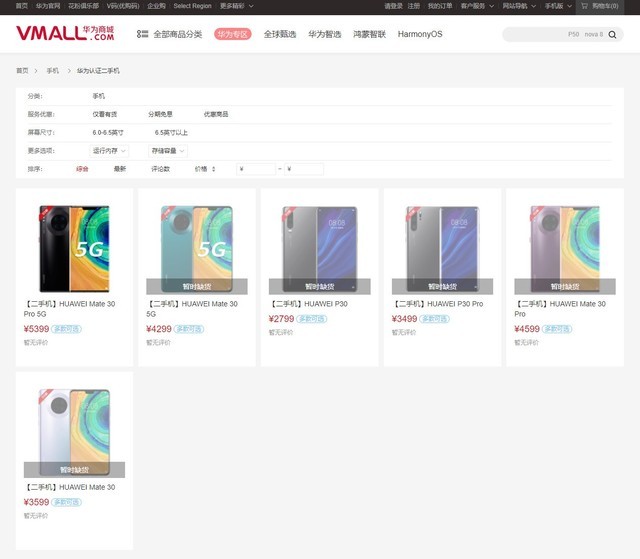This screenshot has height=559, width=640.
Task: Click the 请登录 login link
Action: point(393,6)
